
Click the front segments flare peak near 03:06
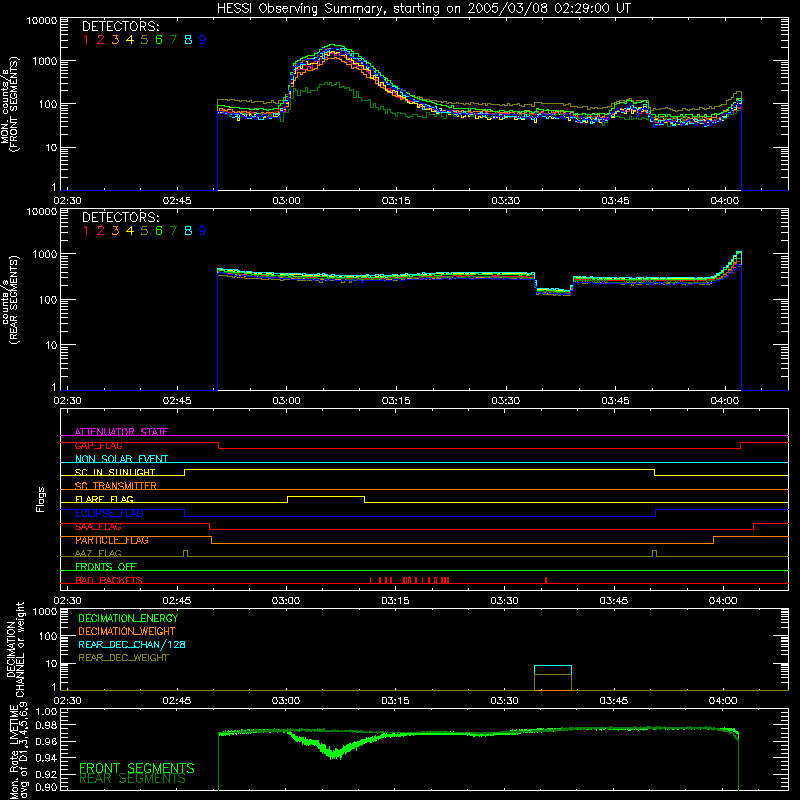[x=332, y=47]
